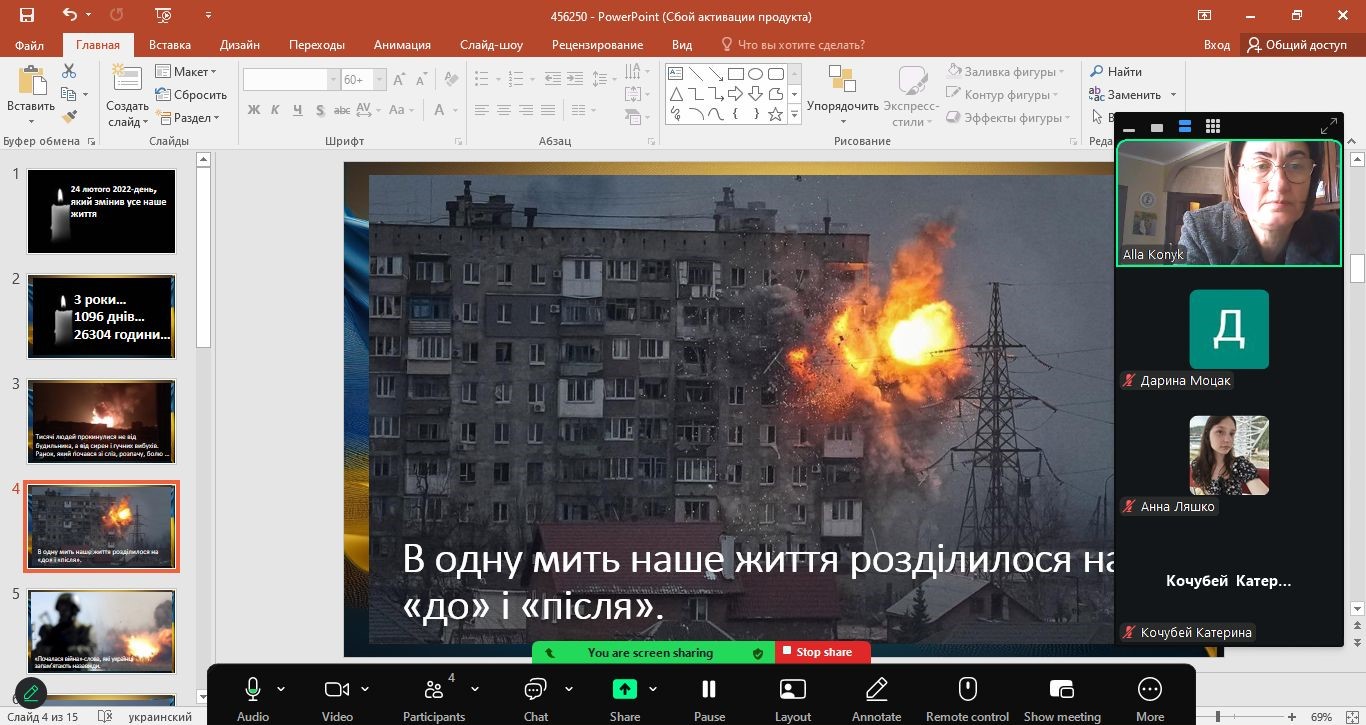
Task: Select the oval shape in gallery
Action: point(755,74)
